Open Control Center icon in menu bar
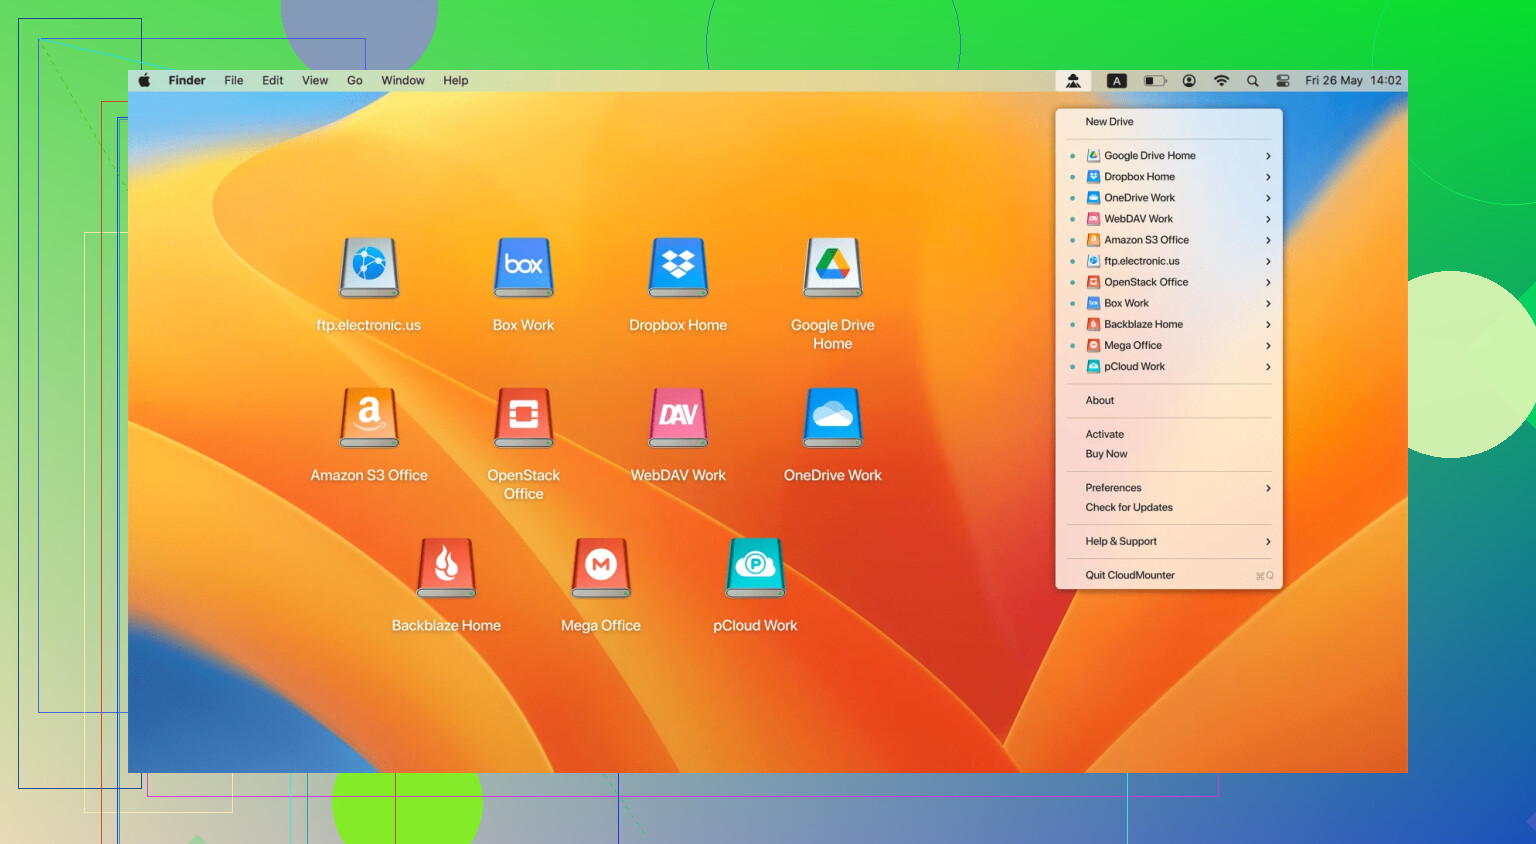The width and height of the screenshot is (1536, 844). [x=1283, y=81]
